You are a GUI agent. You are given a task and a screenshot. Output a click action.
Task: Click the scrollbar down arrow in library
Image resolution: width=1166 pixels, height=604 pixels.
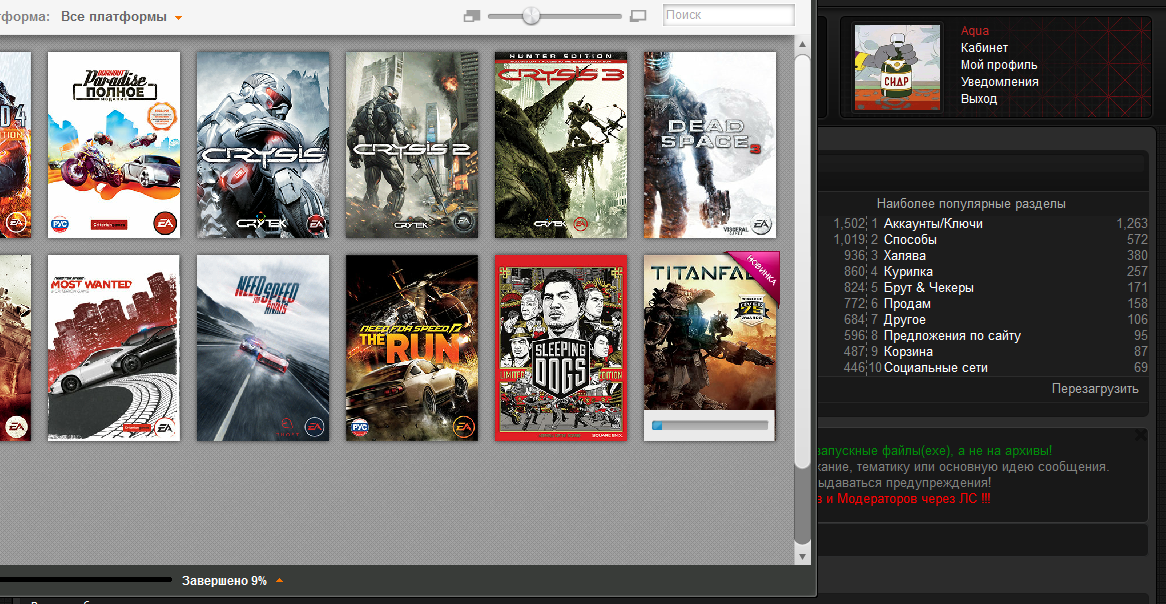pyautogui.click(x=802, y=556)
